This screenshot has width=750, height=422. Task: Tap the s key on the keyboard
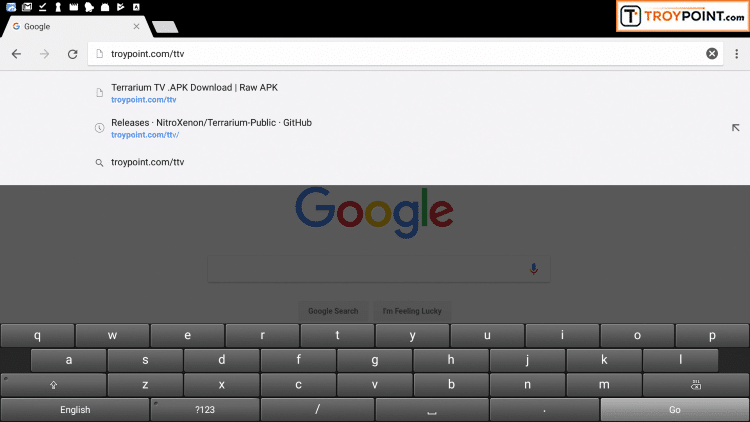point(145,360)
